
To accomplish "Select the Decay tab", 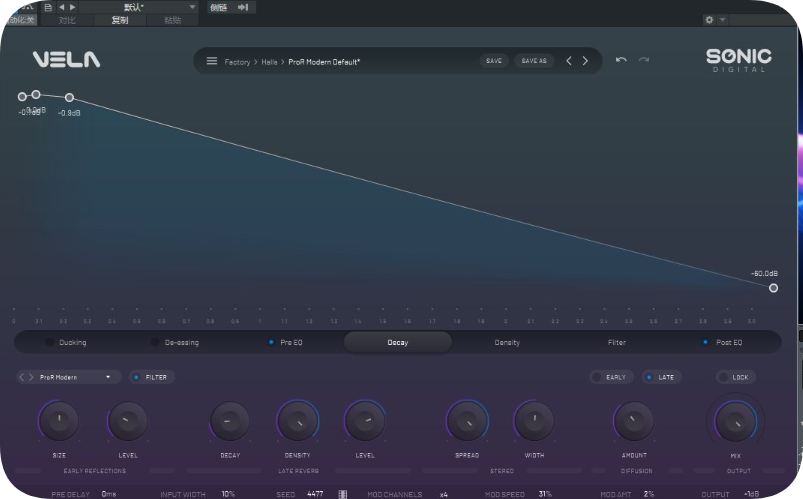I will pyautogui.click(x=397, y=342).
